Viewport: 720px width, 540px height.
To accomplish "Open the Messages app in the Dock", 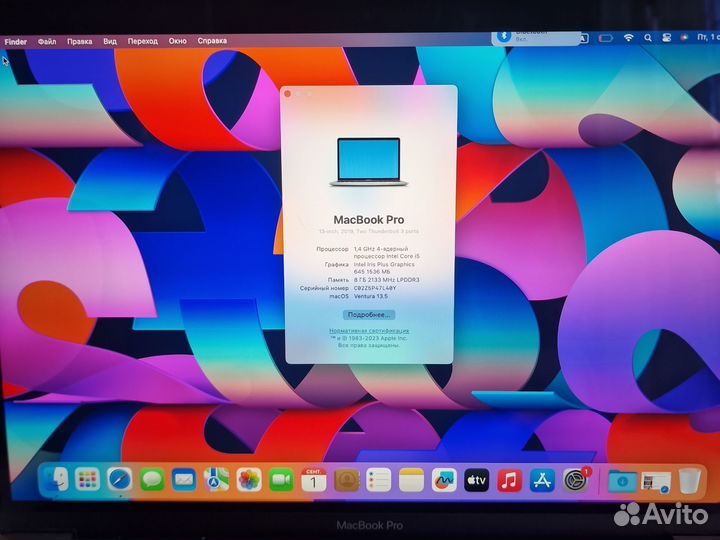I will (152, 480).
